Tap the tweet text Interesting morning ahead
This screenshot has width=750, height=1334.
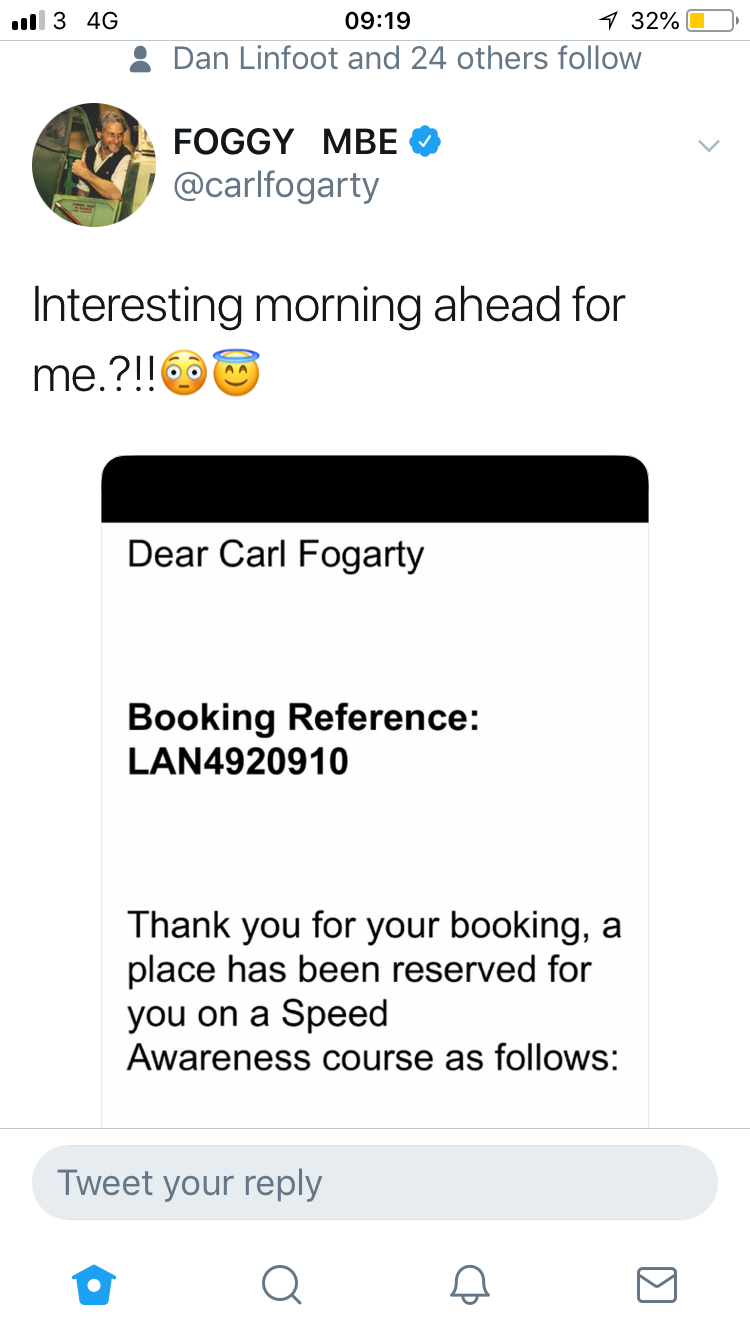click(x=329, y=304)
